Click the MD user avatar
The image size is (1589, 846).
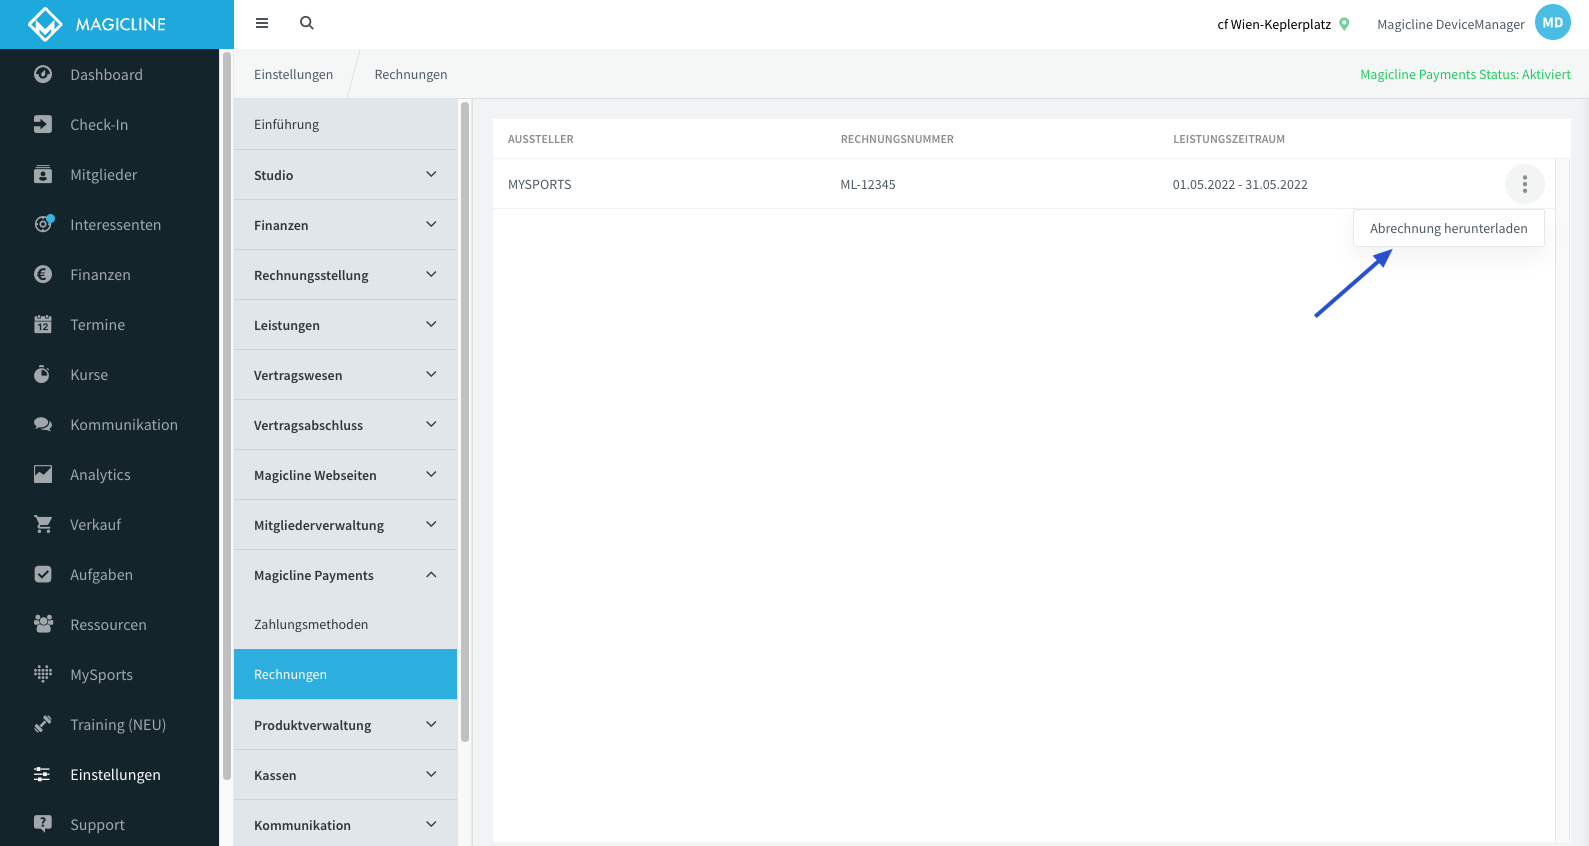(1552, 23)
